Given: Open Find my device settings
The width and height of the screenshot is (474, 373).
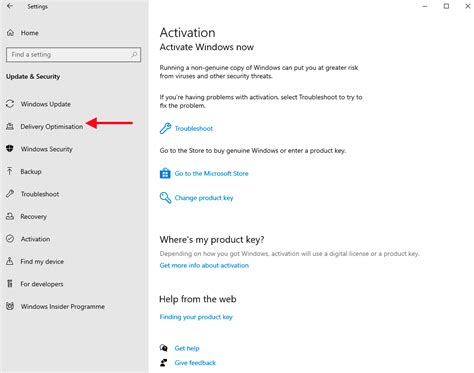Looking at the screenshot, I should [42, 261].
